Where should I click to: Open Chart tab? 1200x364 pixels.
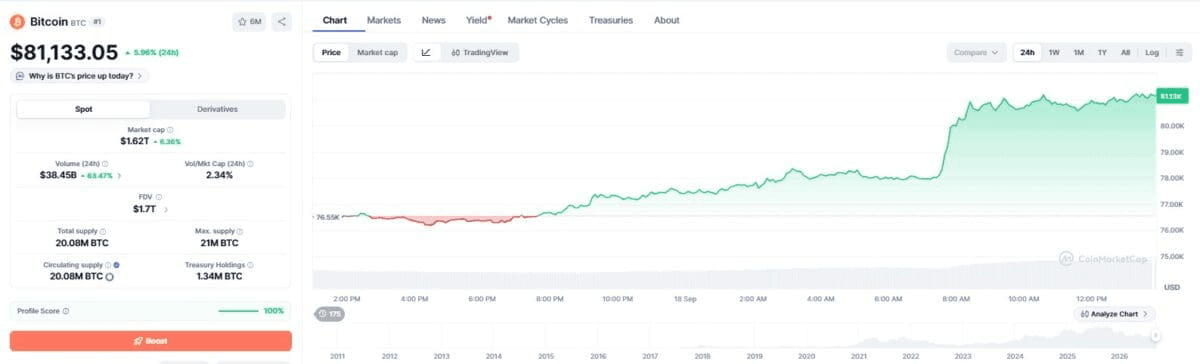(335, 20)
